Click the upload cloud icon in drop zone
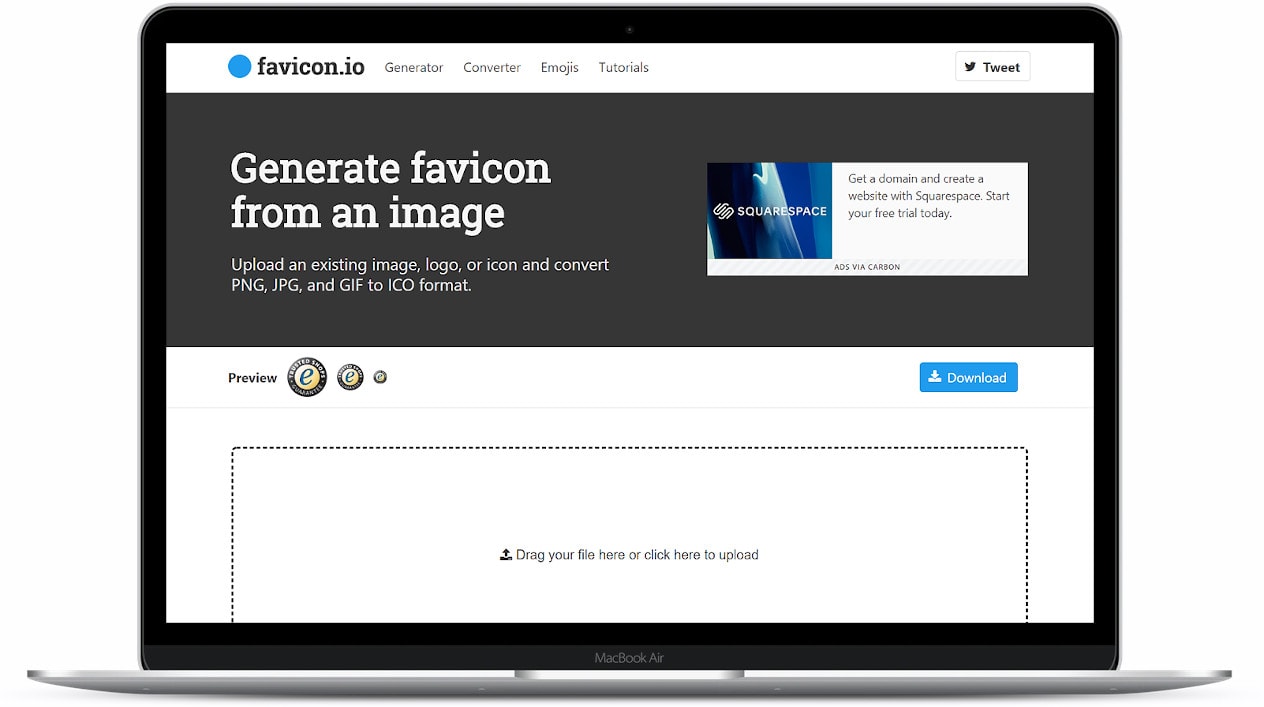 click(x=506, y=554)
